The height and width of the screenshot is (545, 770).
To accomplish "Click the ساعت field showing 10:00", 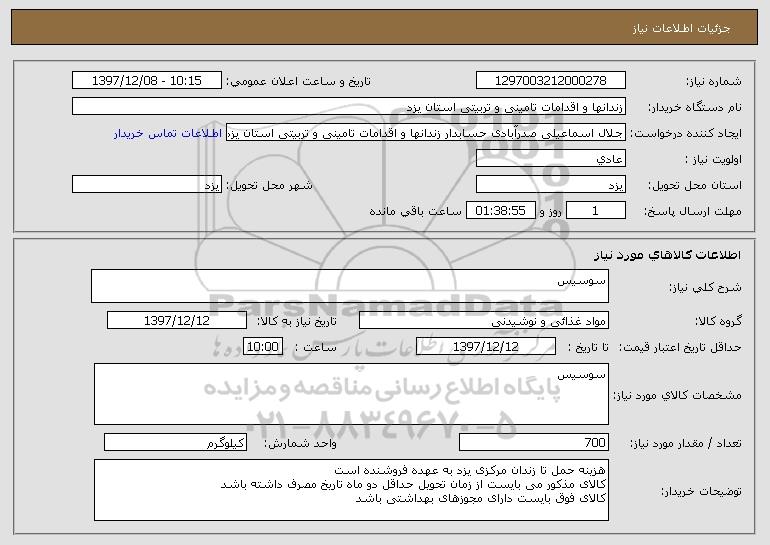I will coord(263,347).
